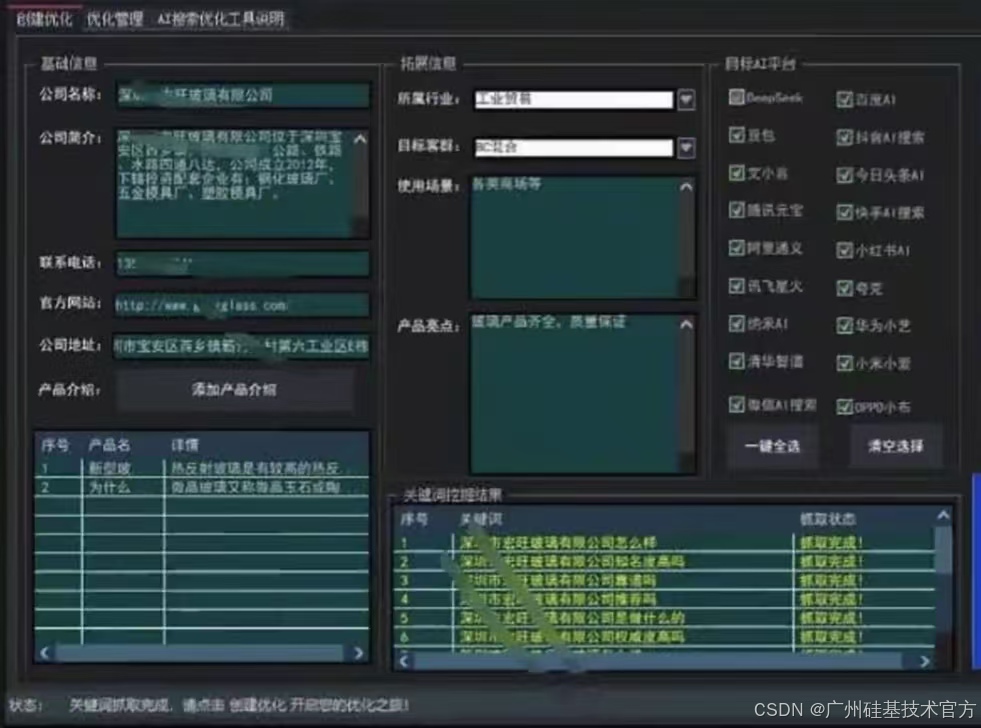Click detail cell 微晶玻璃又称微晶玉石或陶
Image resolution: width=981 pixels, height=728 pixels.
pyautogui.click(x=255, y=487)
